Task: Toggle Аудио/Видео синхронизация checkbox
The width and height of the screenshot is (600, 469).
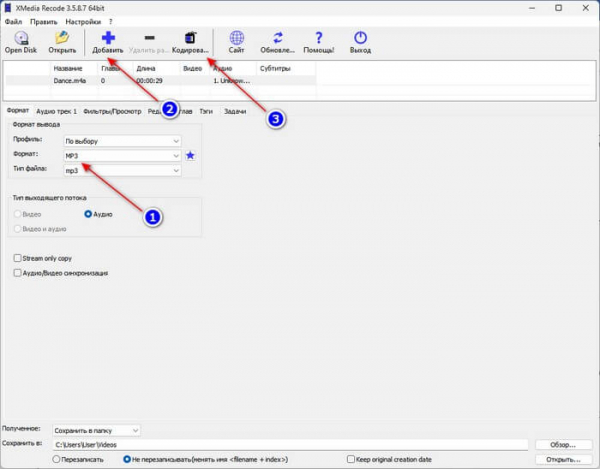Action: tap(17, 273)
